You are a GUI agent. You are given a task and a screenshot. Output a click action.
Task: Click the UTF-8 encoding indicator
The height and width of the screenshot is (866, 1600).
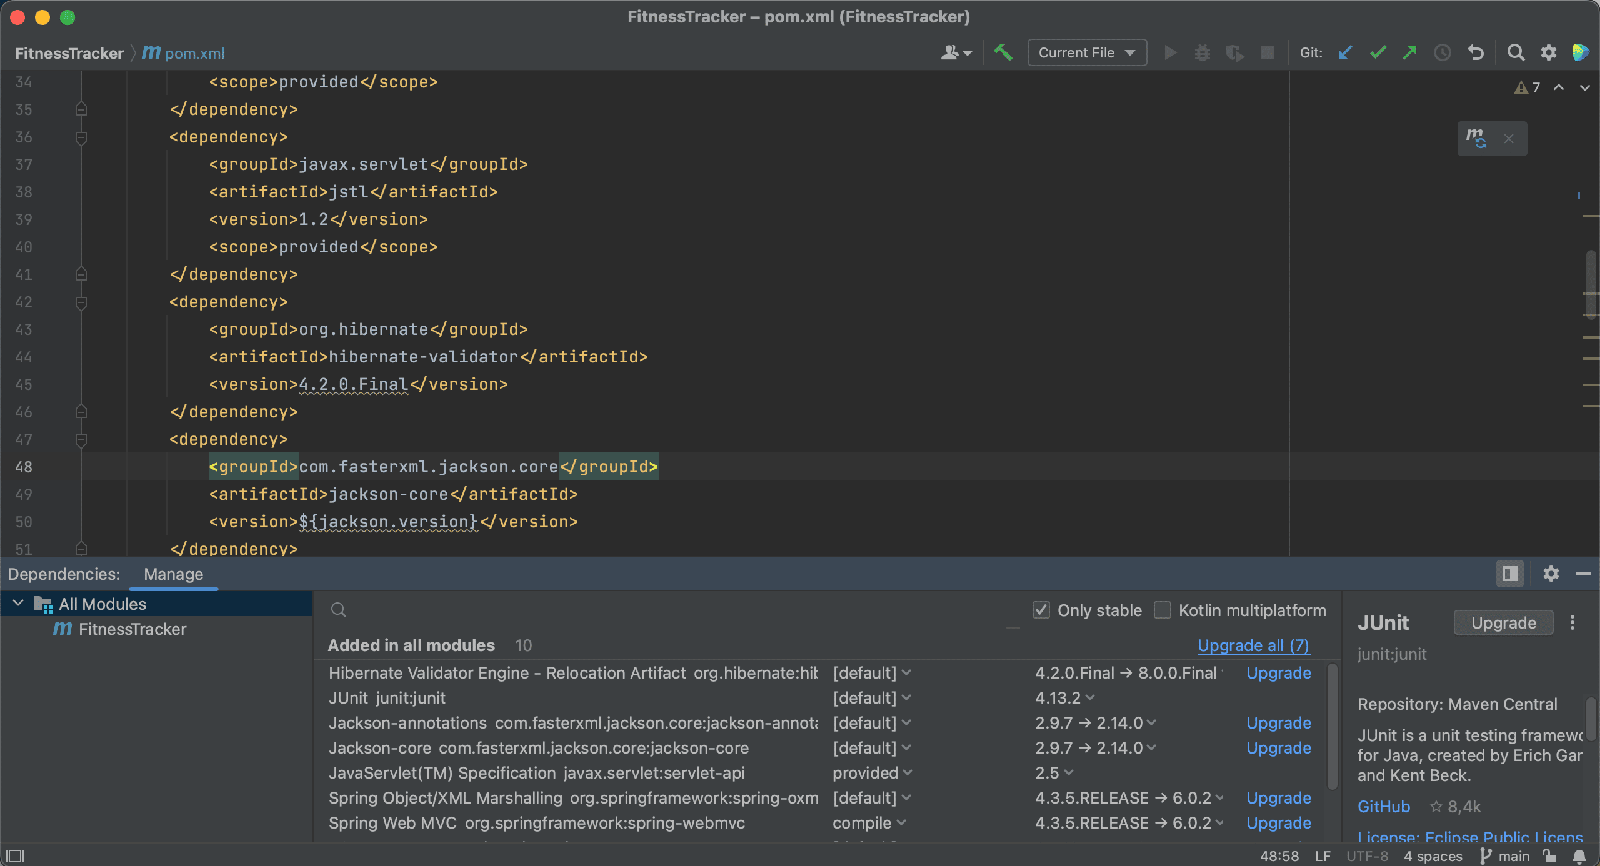[x=1367, y=856]
